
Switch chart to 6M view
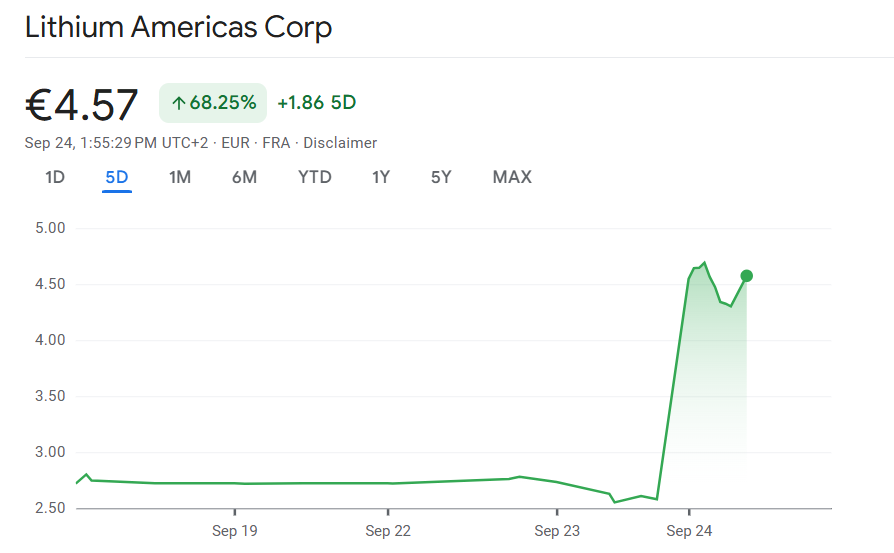click(244, 178)
